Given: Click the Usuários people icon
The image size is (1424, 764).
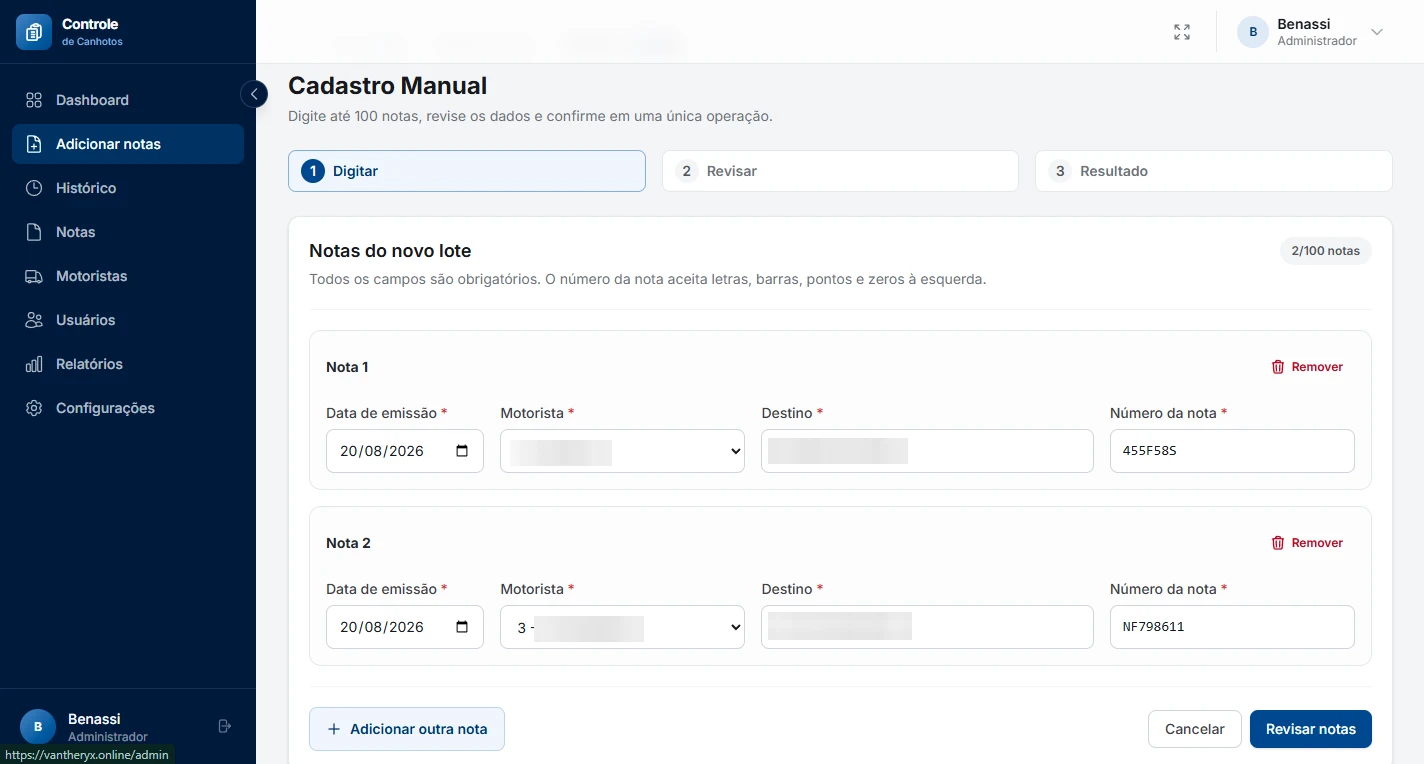Looking at the screenshot, I should [x=34, y=320].
